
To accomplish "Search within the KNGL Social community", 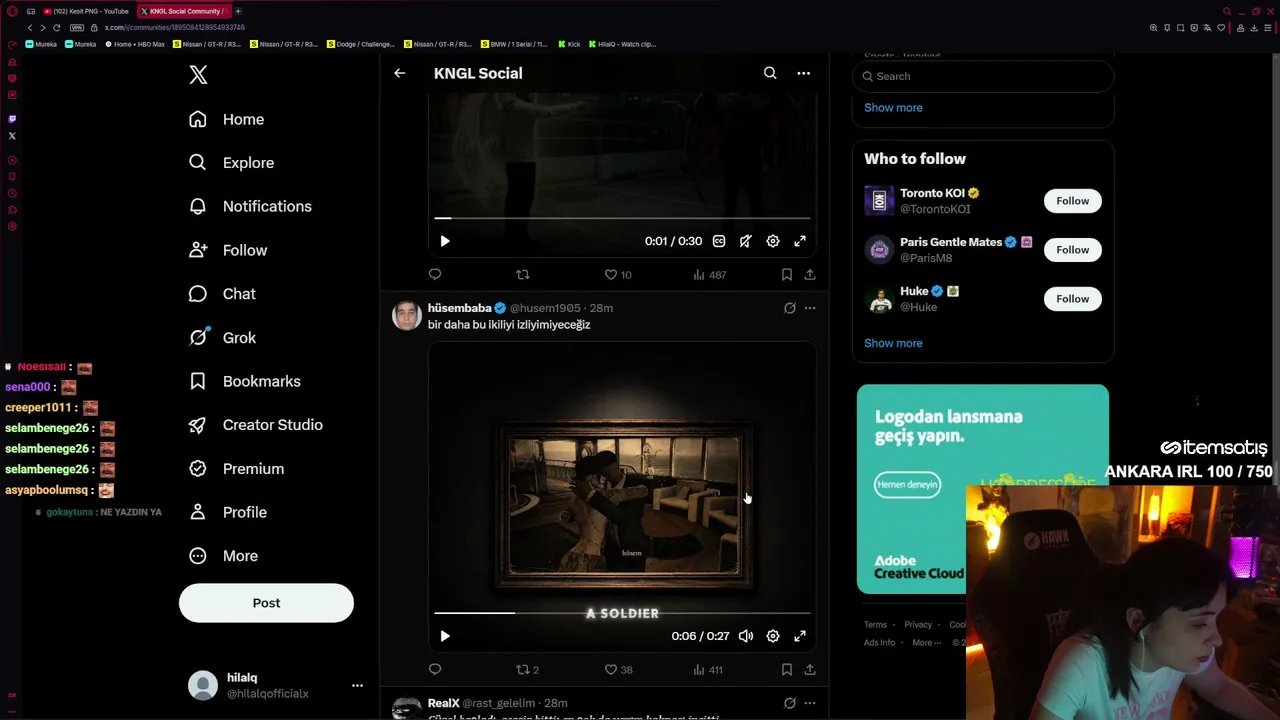I will [770, 73].
